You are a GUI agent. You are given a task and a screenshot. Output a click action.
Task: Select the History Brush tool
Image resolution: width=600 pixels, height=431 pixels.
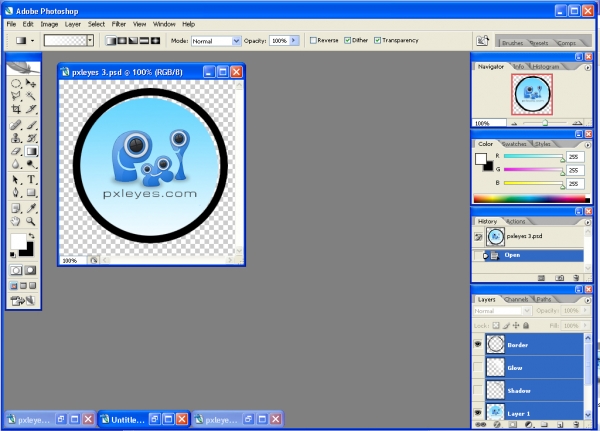[x=31, y=138]
